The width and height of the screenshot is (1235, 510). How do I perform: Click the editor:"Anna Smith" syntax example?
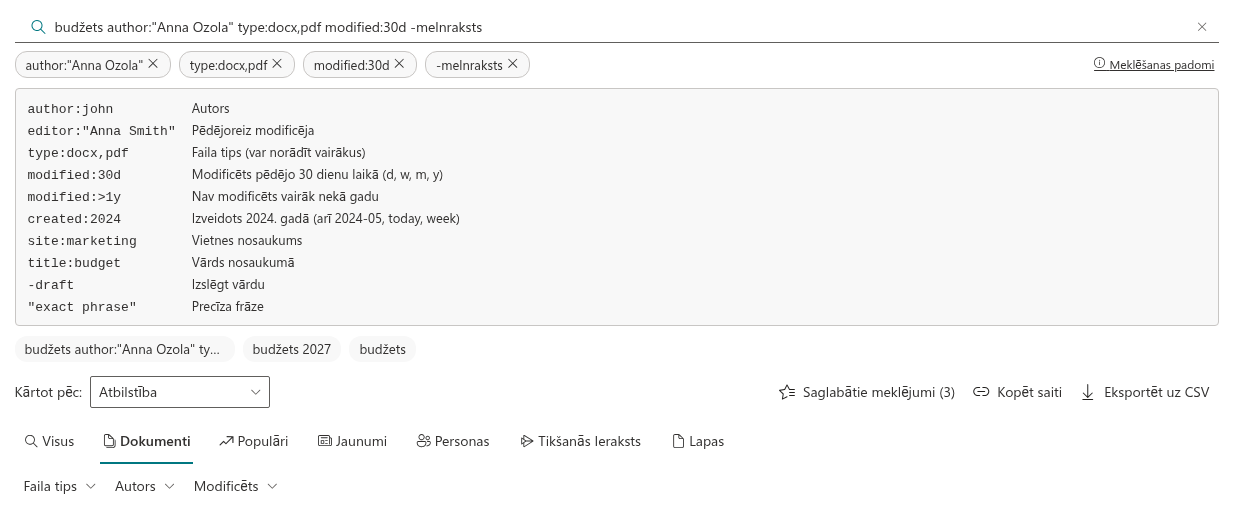pyautogui.click(x=101, y=131)
